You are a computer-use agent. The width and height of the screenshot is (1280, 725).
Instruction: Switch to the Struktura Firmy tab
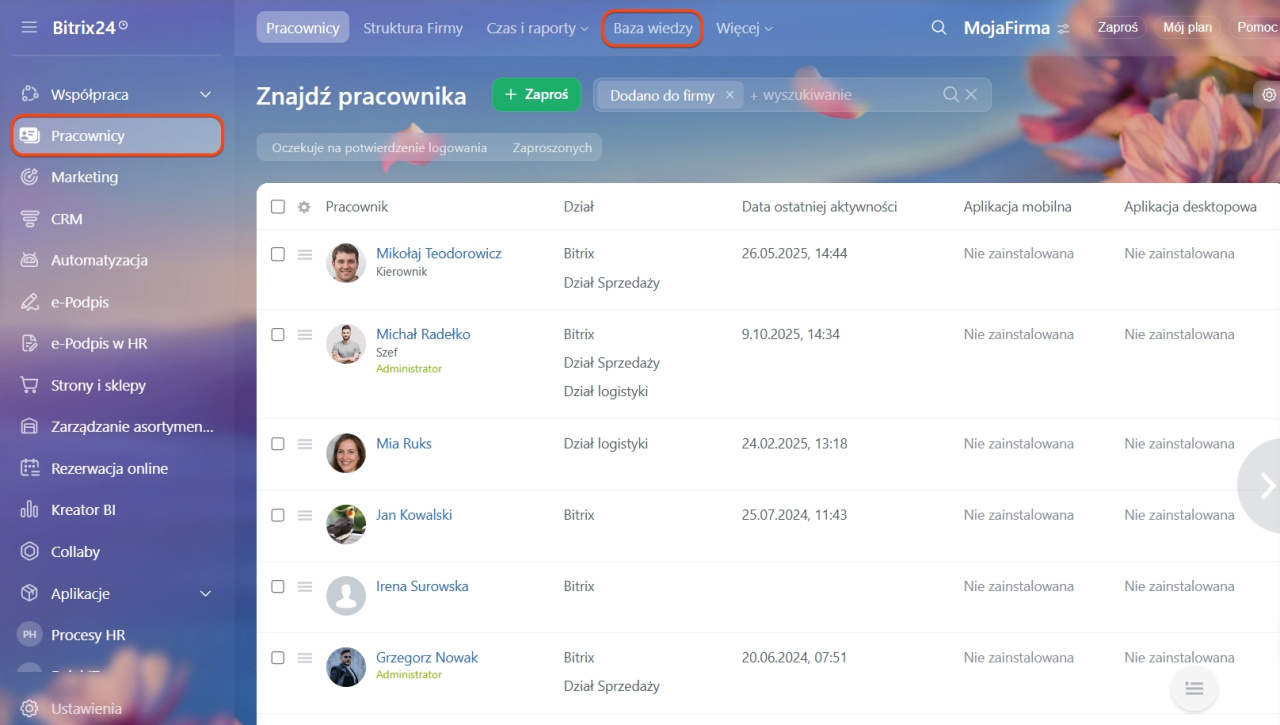pyautogui.click(x=413, y=28)
